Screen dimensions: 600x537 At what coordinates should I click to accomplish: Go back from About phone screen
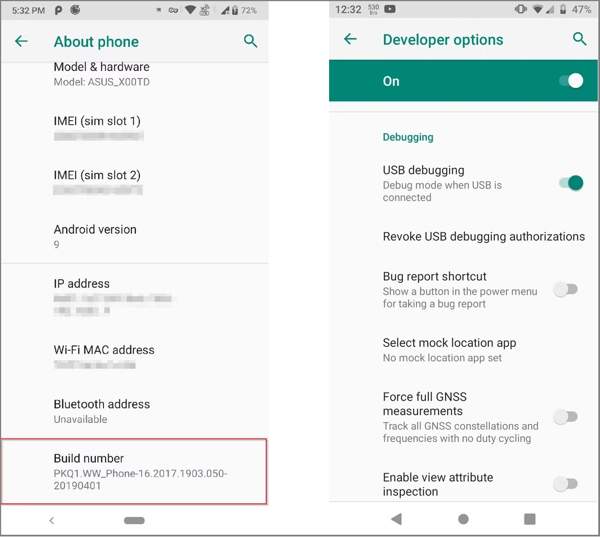[21, 41]
